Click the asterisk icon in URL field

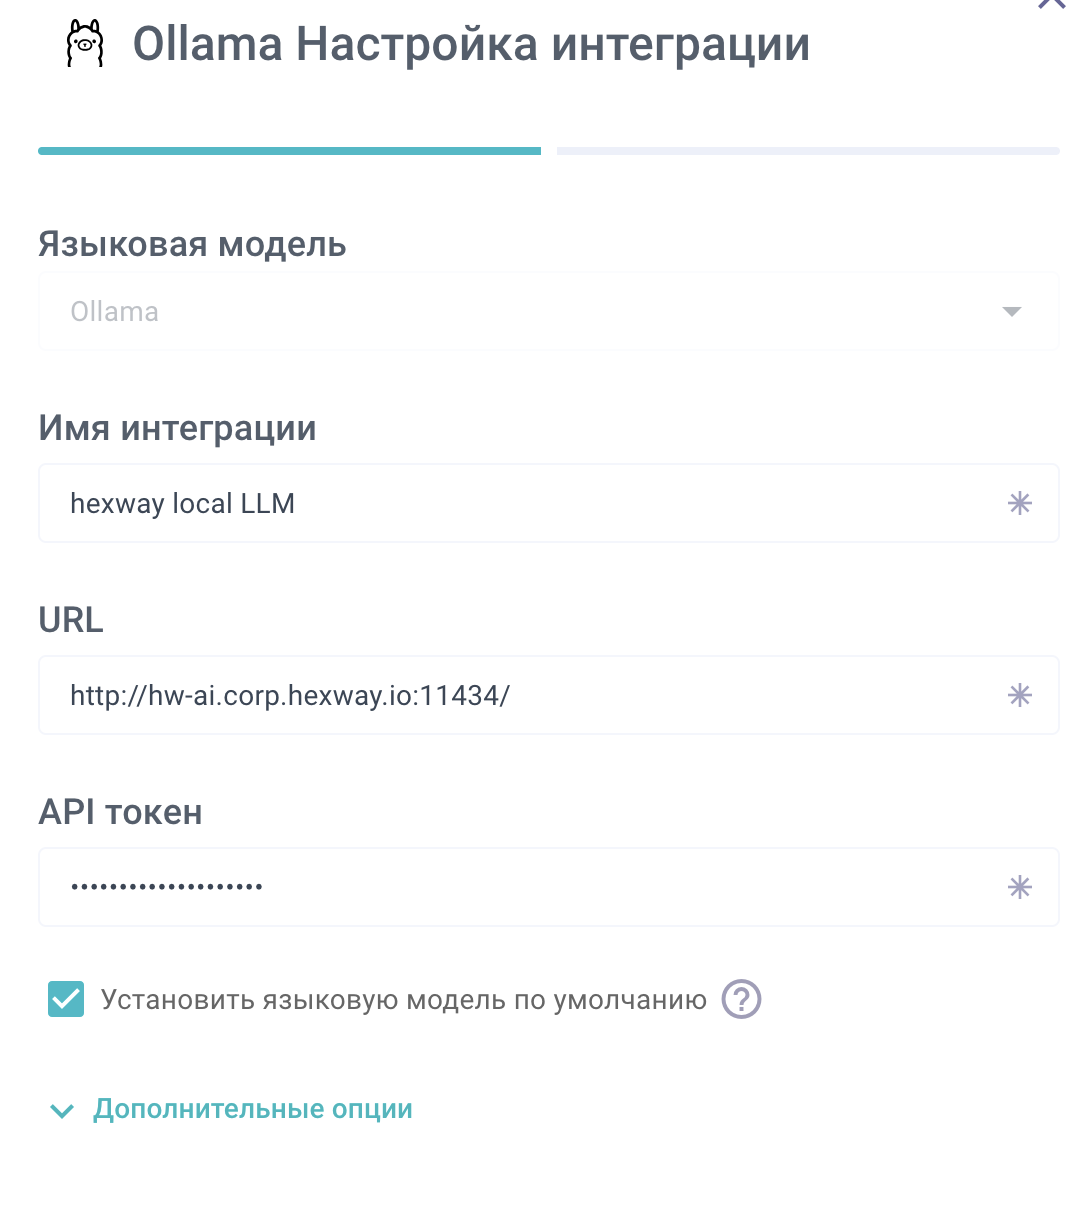[1019, 696]
